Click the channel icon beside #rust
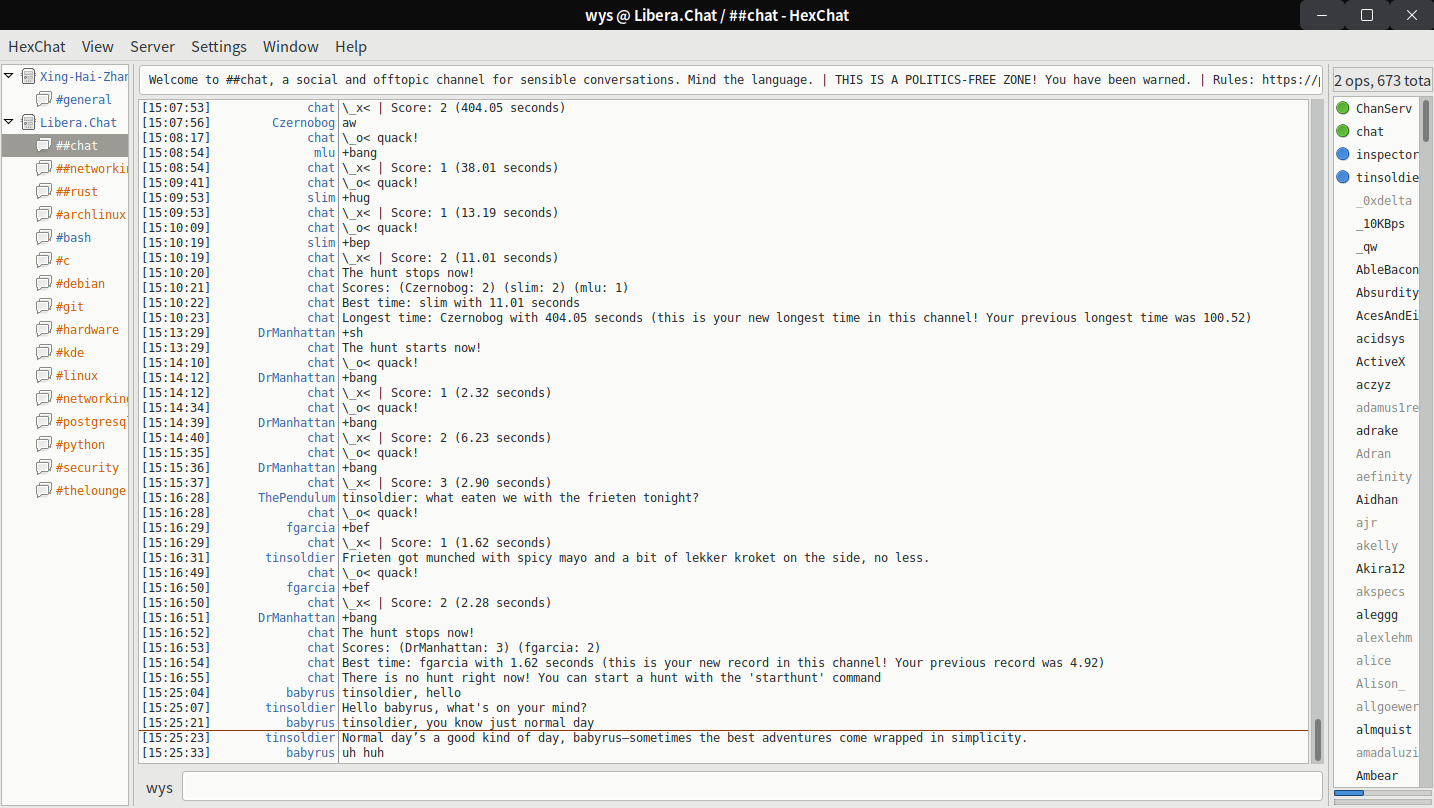The height and width of the screenshot is (808, 1434). (x=44, y=191)
